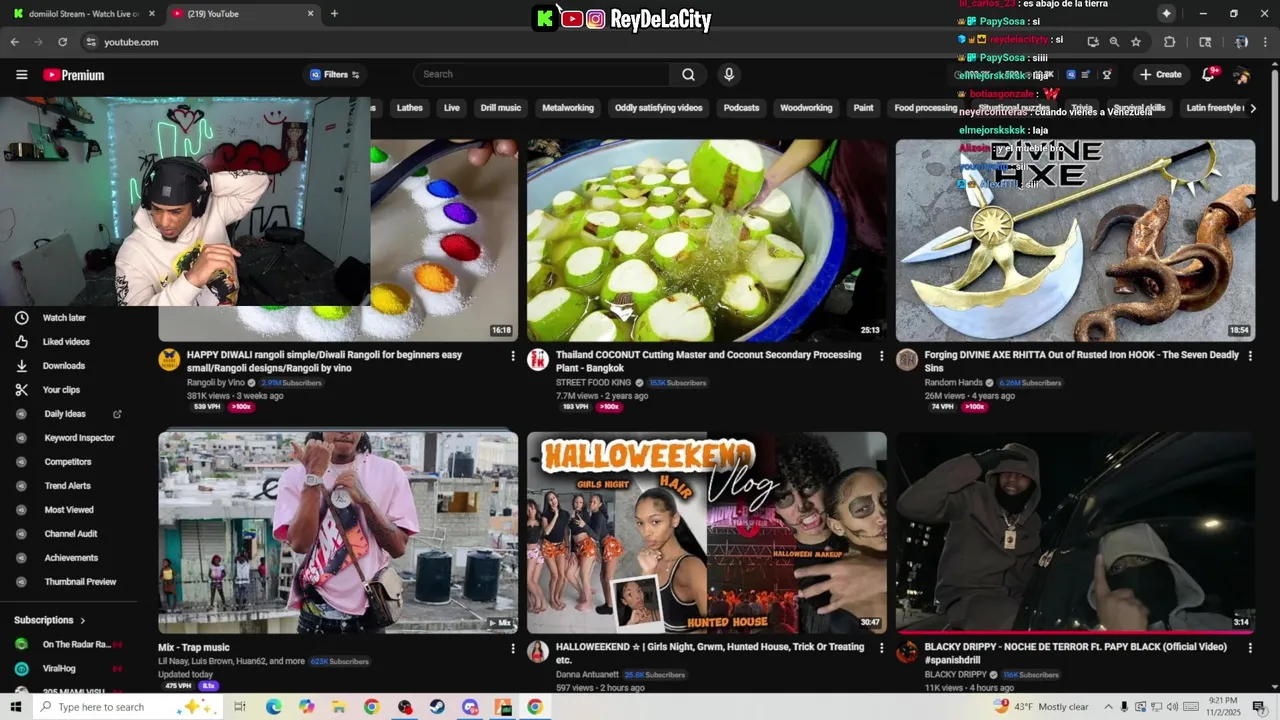Open the Mix - Trap music thumbnail
The height and width of the screenshot is (720, 1280).
pos(338,533)
